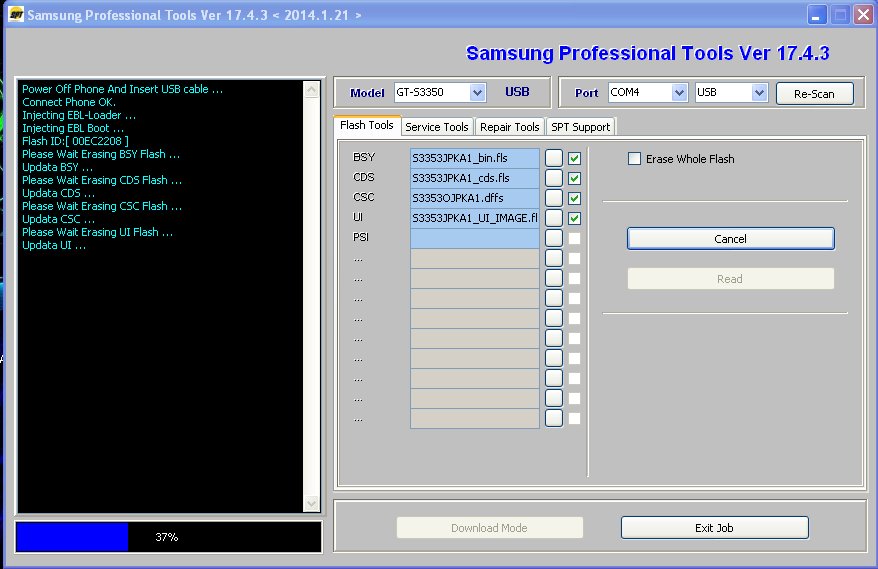Image resolution: width=878 pixels, height=569 pixels.
Task: Click the Read button
Action: [730, 279]
